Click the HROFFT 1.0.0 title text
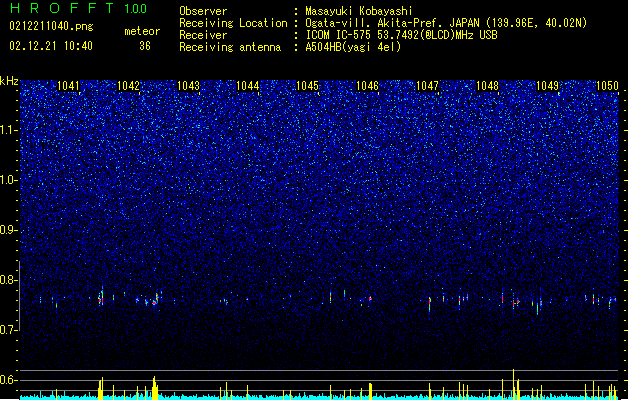This screenshot has width=629, height=400. (x=79, y=8)
